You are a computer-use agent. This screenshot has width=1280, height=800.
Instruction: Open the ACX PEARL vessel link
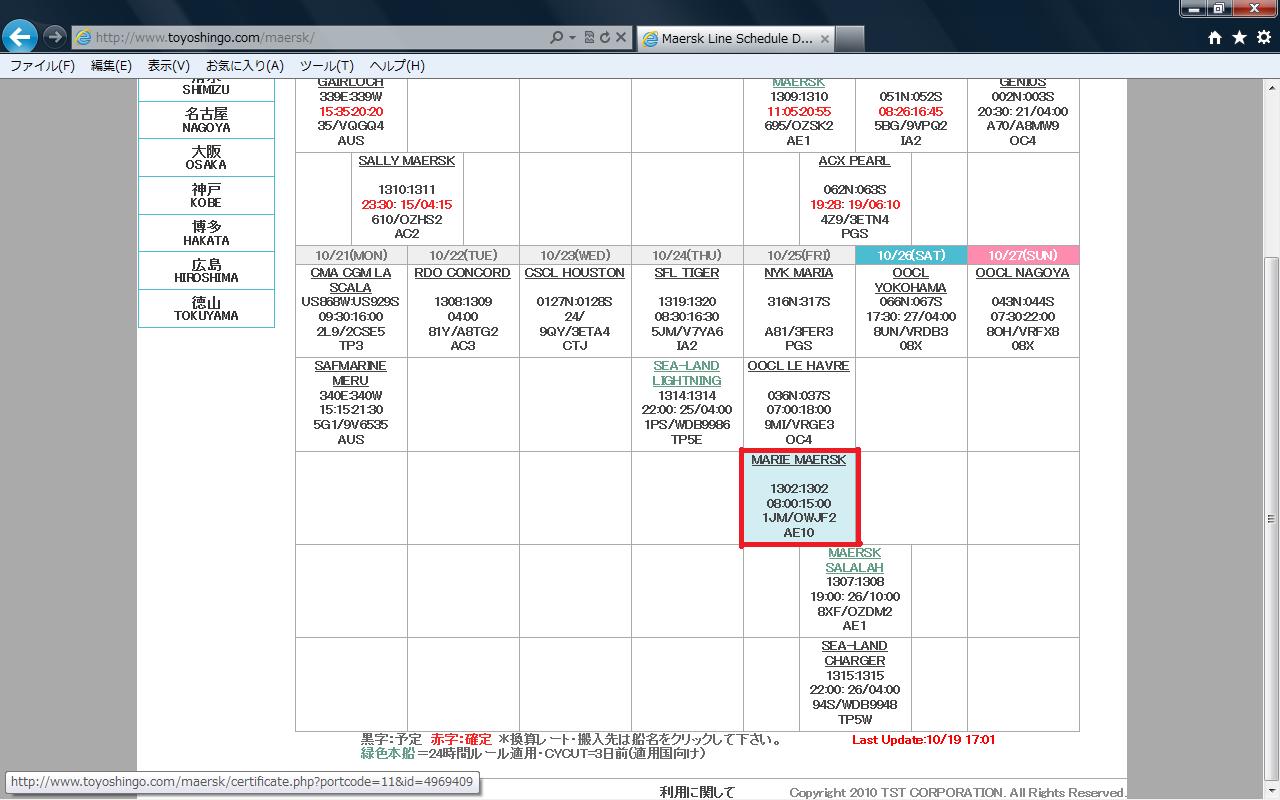click(x=854, y=161)
